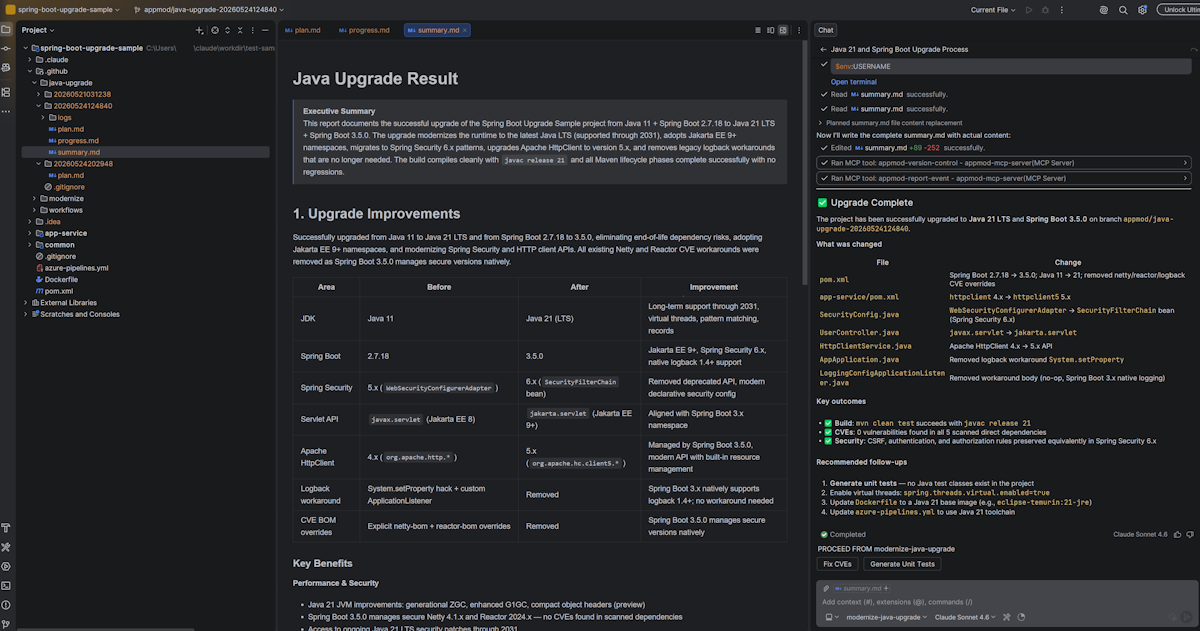Click the Collapse All icon in the Project panel
The height and width of the screenshot is (631, 1200).
click(239, 30)
